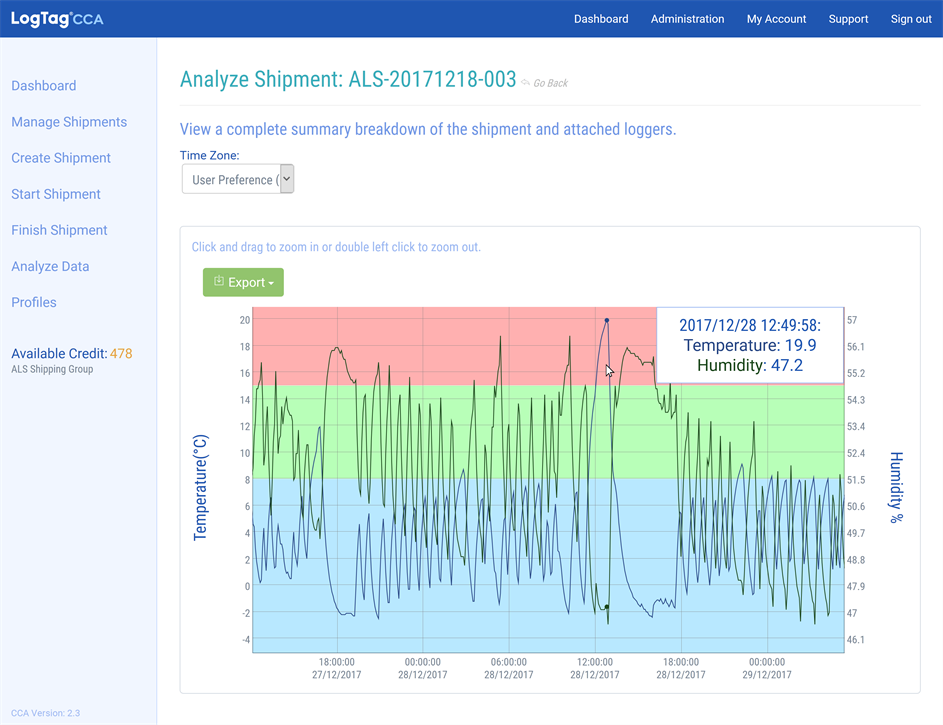Select Finish Shipment in the sidebar

59,230
